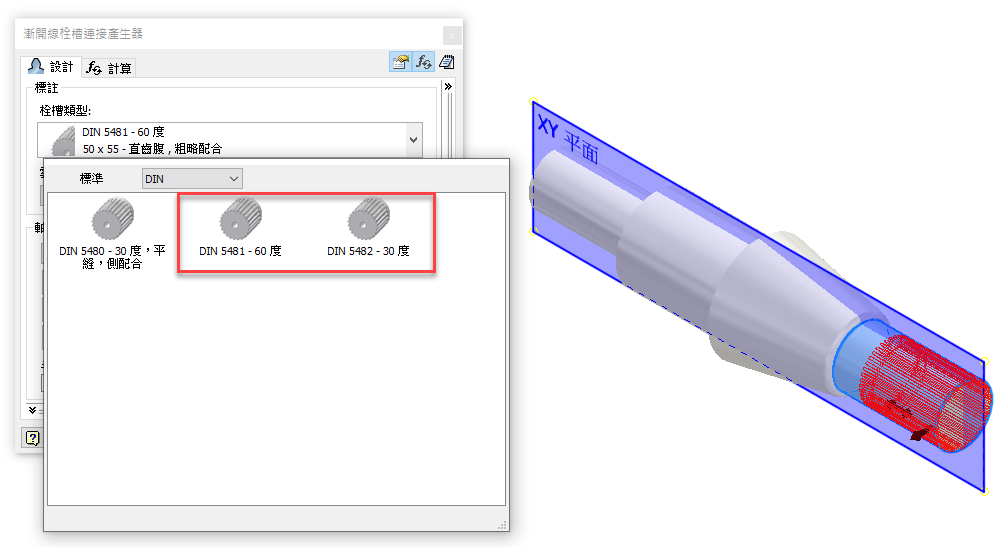Click the yellow help question mark icon
The image size is (1003, 547).
(33, 438)
